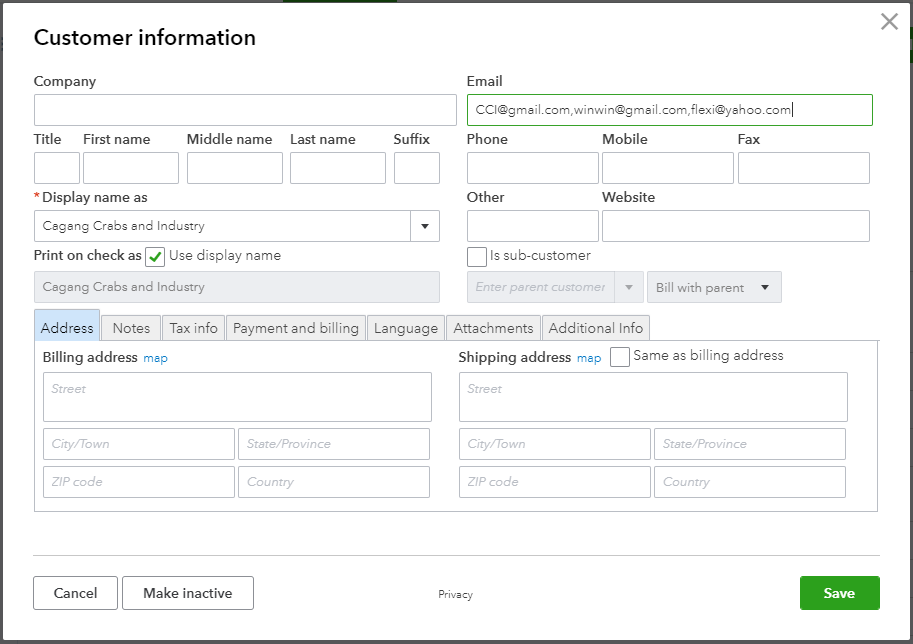Go to the Attachments tab
This screenshot has height=644, width=913.
coord(493,328)
